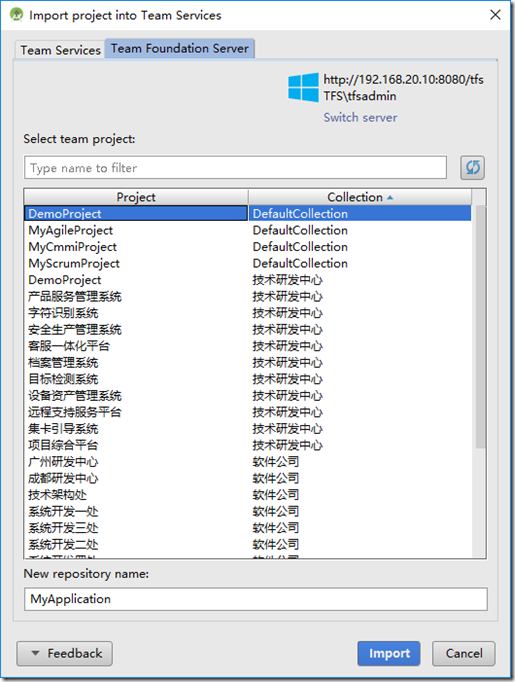This screenshot has width=515, height=682.
Task: Click the TFS\tfsadmin account text
Action: 360,96
